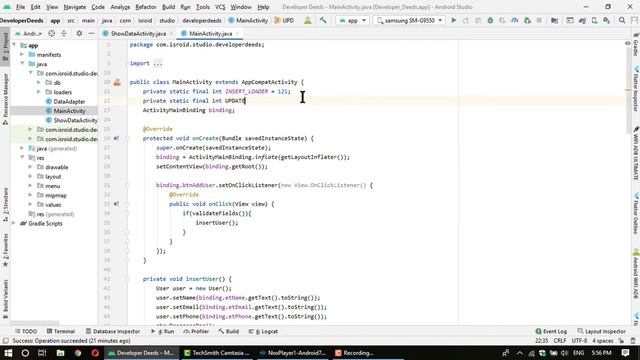The image size is (640, 360).
Task: Open Event Log in status area
Action: [x=551, y=331]
